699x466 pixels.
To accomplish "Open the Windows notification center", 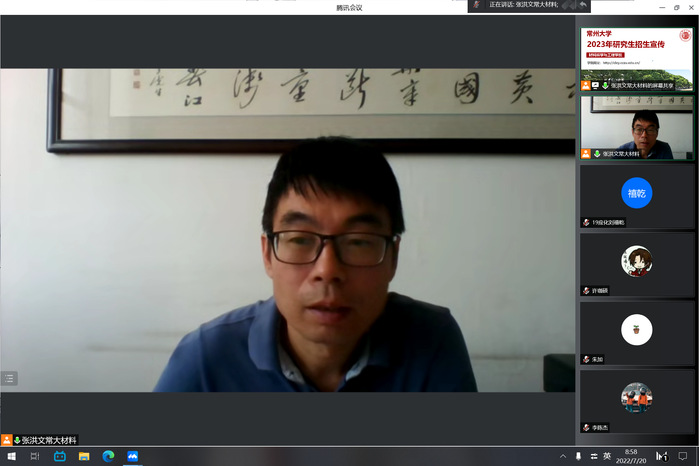I will coord(683,456).
